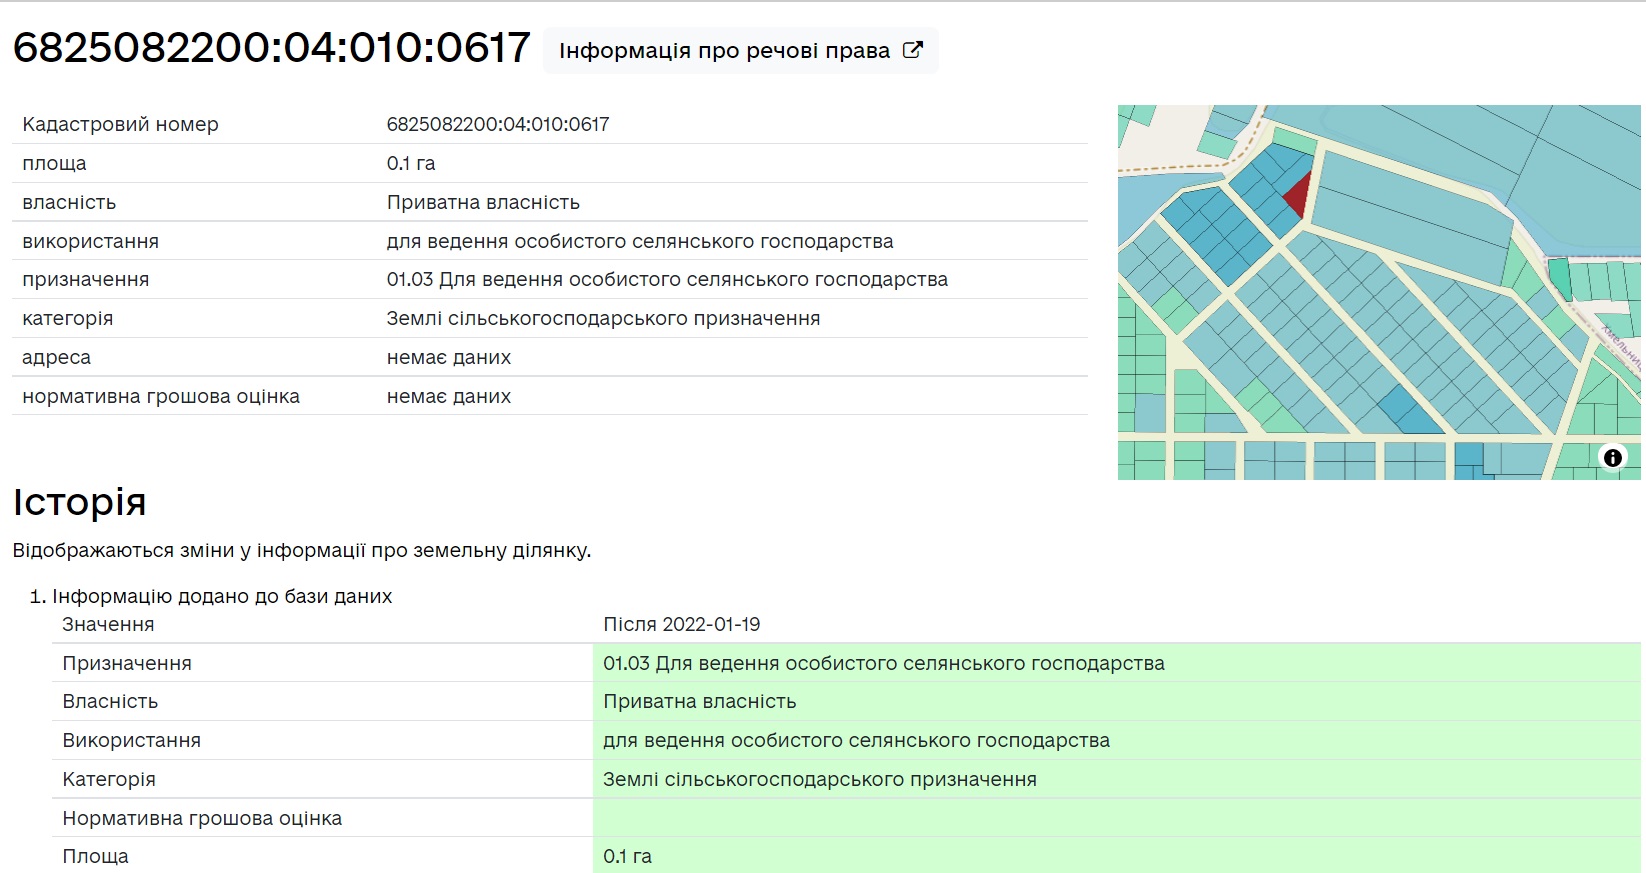The height and width of the screenshot is (873, 1646).
Task: Click the empty green 'Нормативна грошова оцінка' cell
Action: coord(1115,818)
